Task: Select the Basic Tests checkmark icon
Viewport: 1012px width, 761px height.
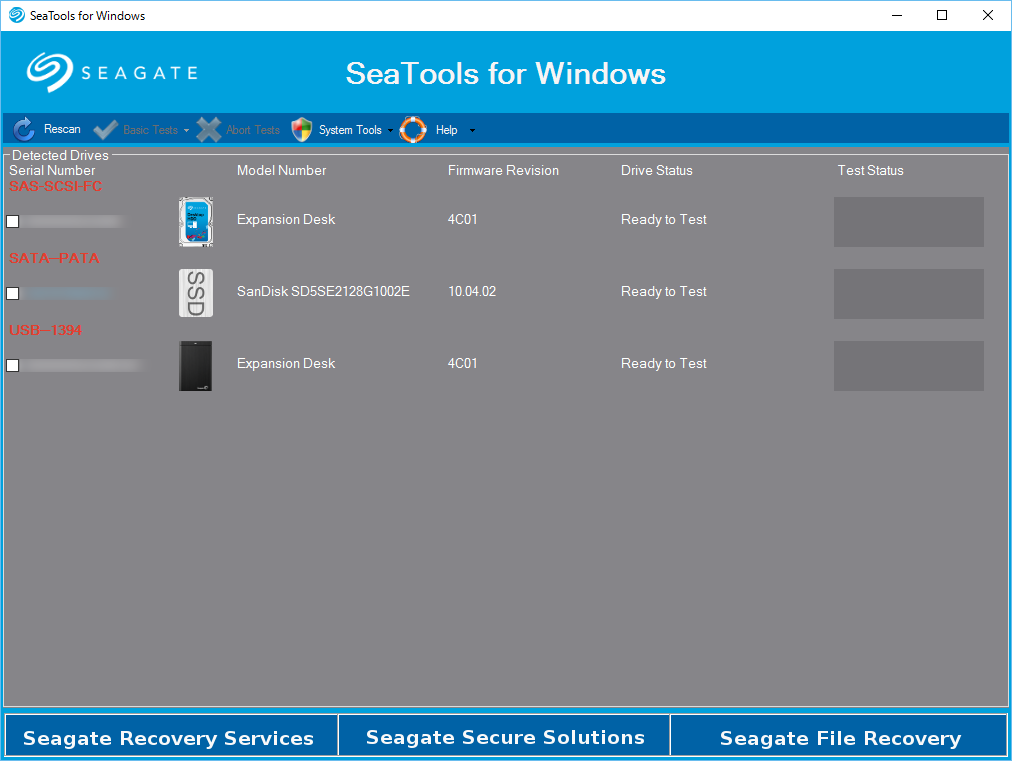Action: click(104, 129)
